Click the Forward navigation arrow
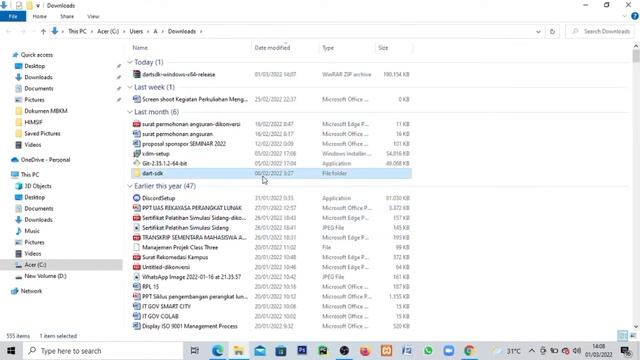The height and width of the screenshot is (360, 640). point(23,31)
